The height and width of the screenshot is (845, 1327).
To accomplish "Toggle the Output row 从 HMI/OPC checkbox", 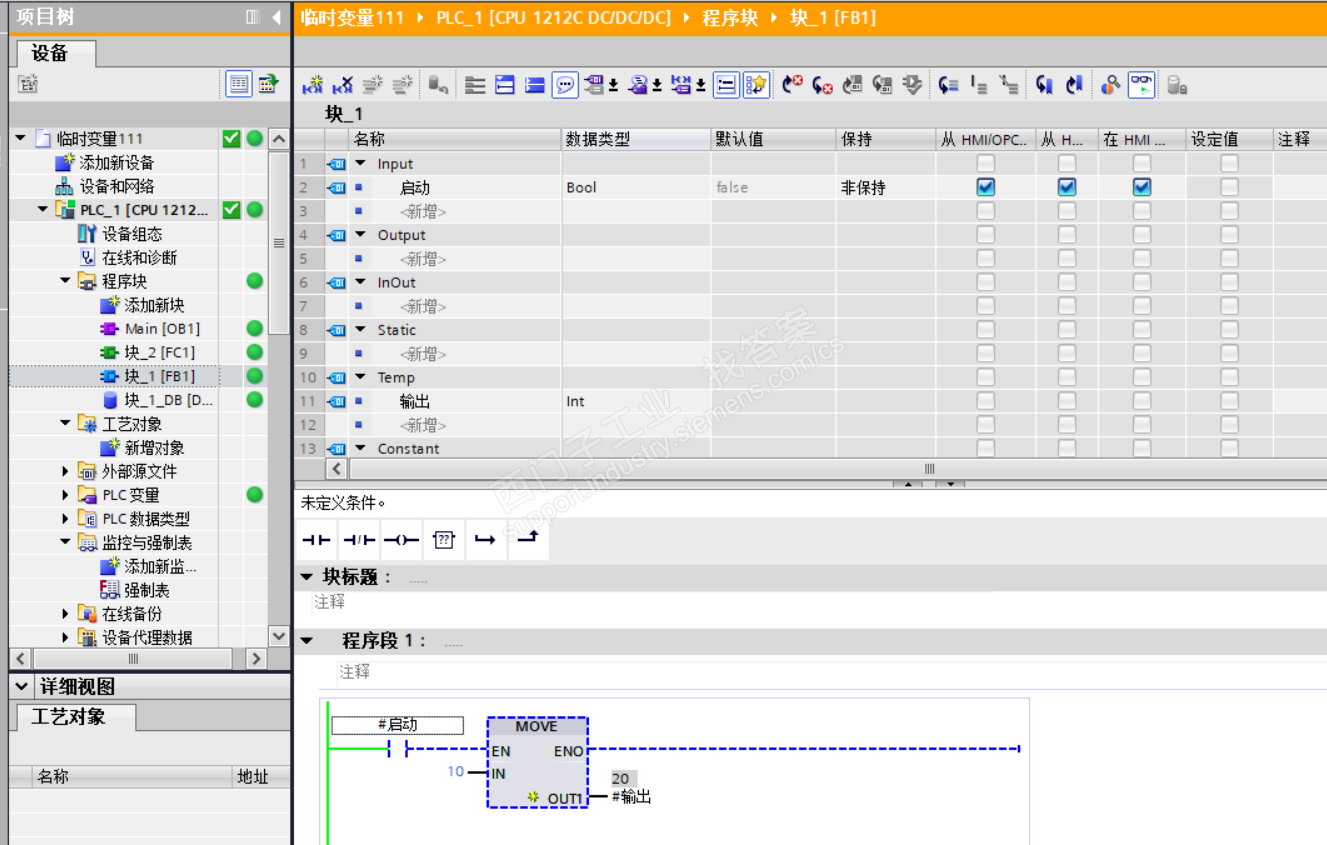I will tap(986, 235).
